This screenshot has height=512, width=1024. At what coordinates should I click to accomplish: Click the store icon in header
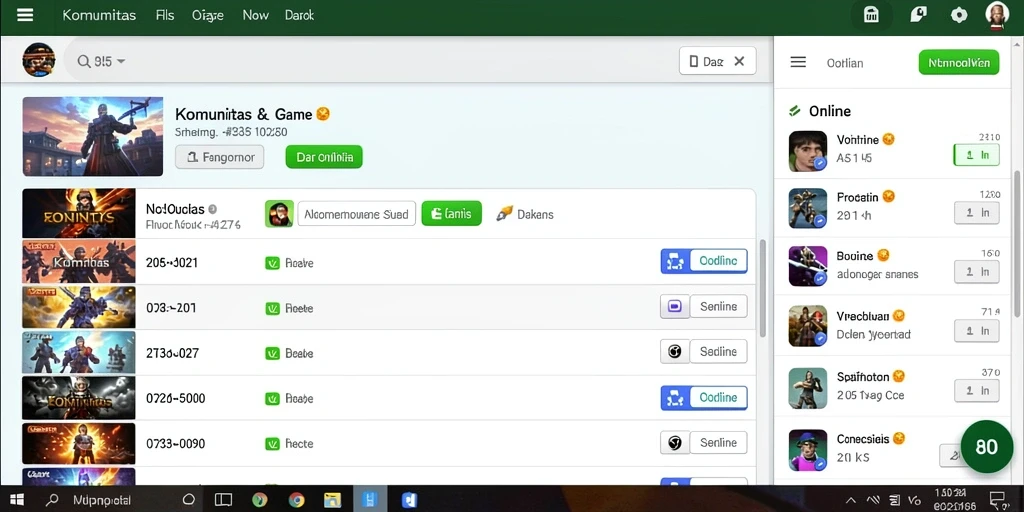point(871,15)
